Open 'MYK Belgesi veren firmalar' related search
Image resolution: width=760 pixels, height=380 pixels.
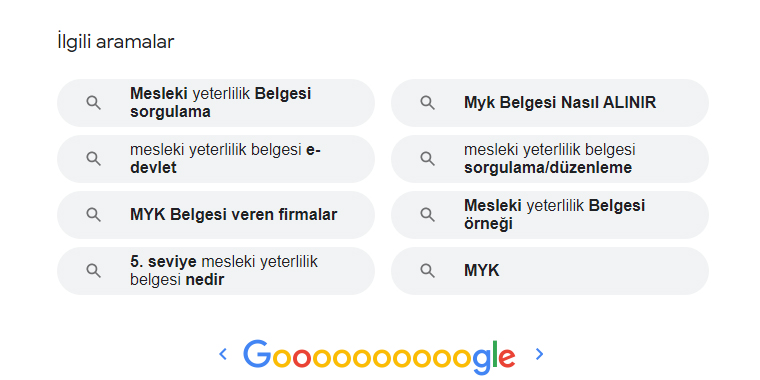tap(216, 215)
